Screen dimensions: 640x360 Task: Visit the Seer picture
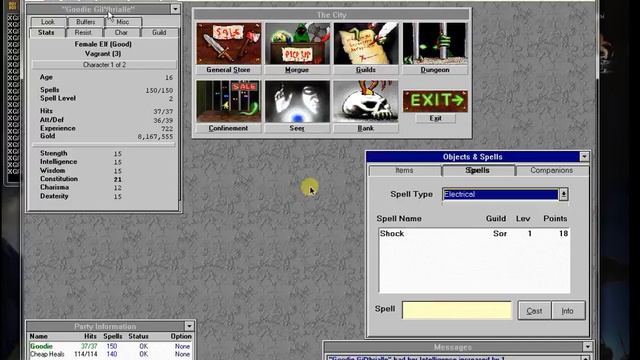297,101
